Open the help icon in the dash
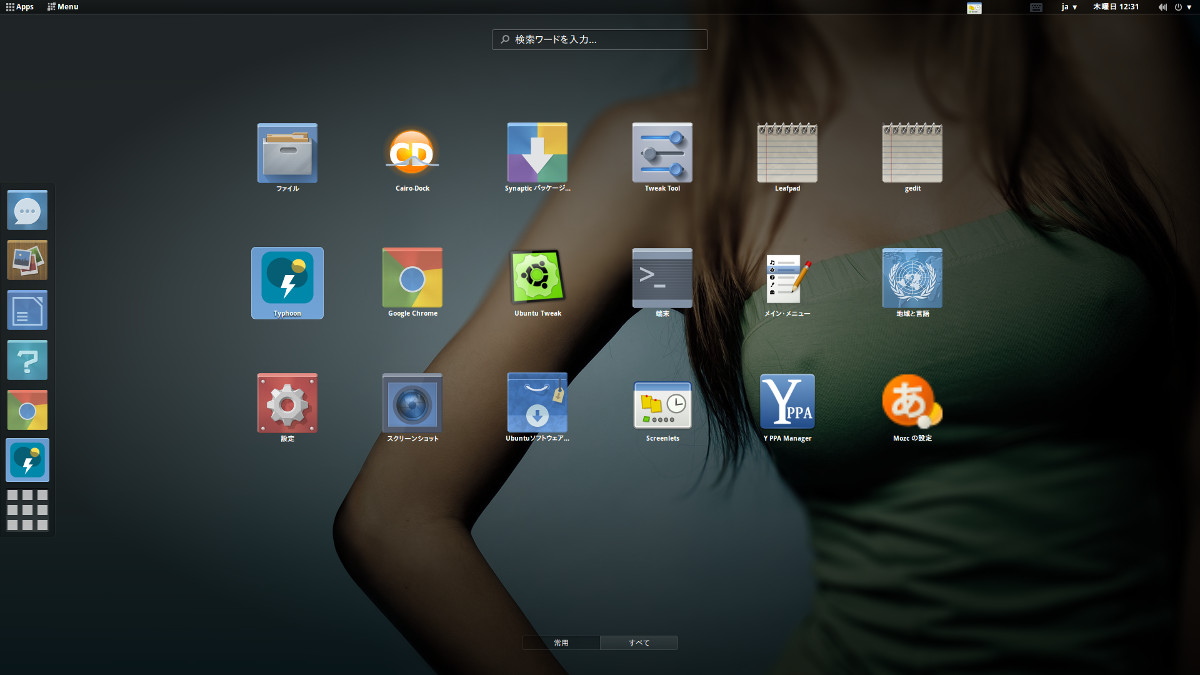This screenshot has width=1200, height=675. (x=27, y=360)
